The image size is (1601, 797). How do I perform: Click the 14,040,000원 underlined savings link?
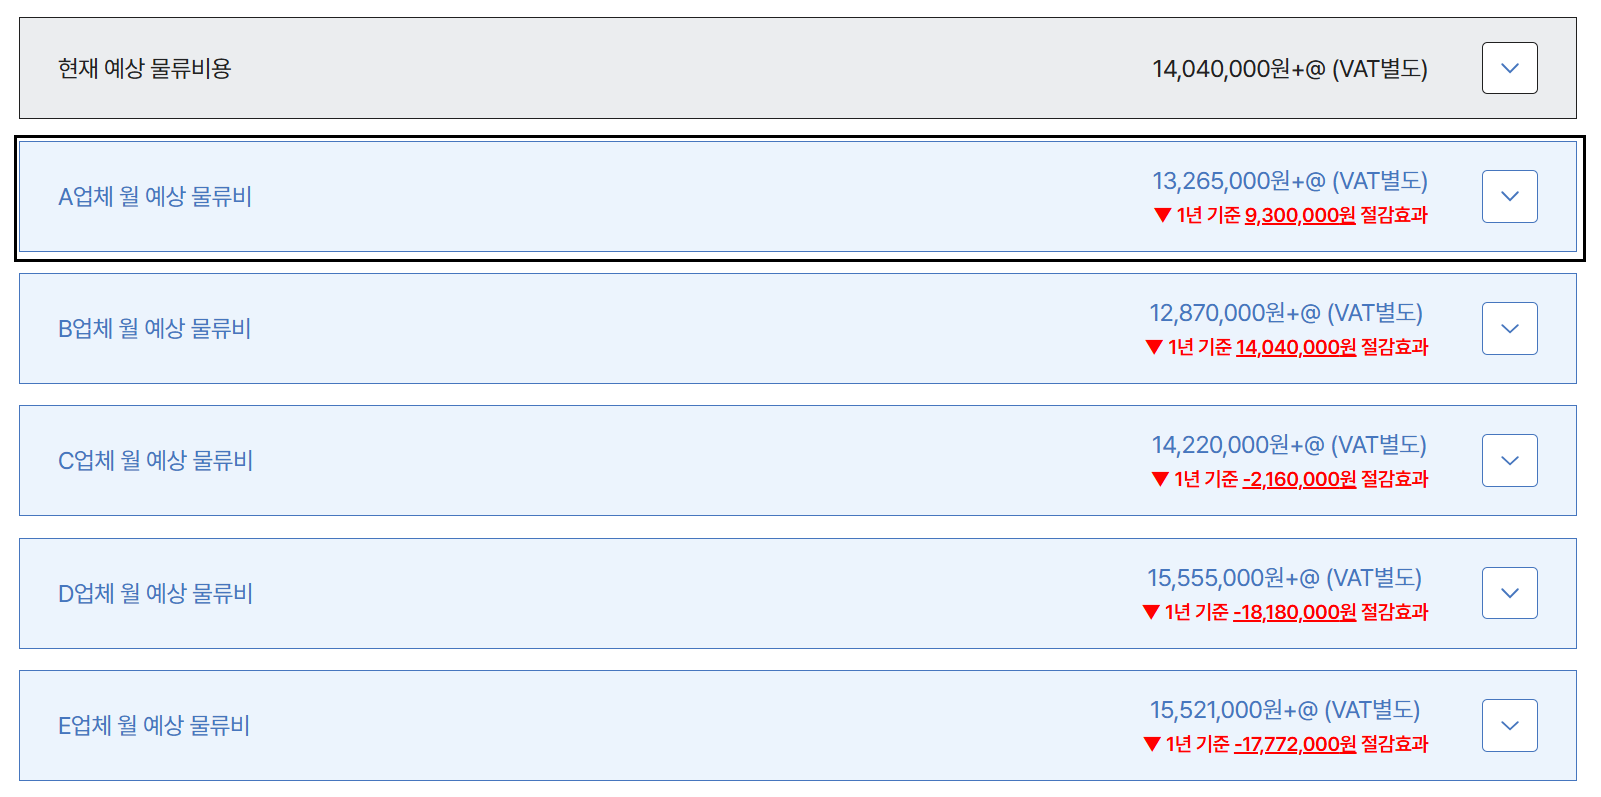coord(1296,347)
